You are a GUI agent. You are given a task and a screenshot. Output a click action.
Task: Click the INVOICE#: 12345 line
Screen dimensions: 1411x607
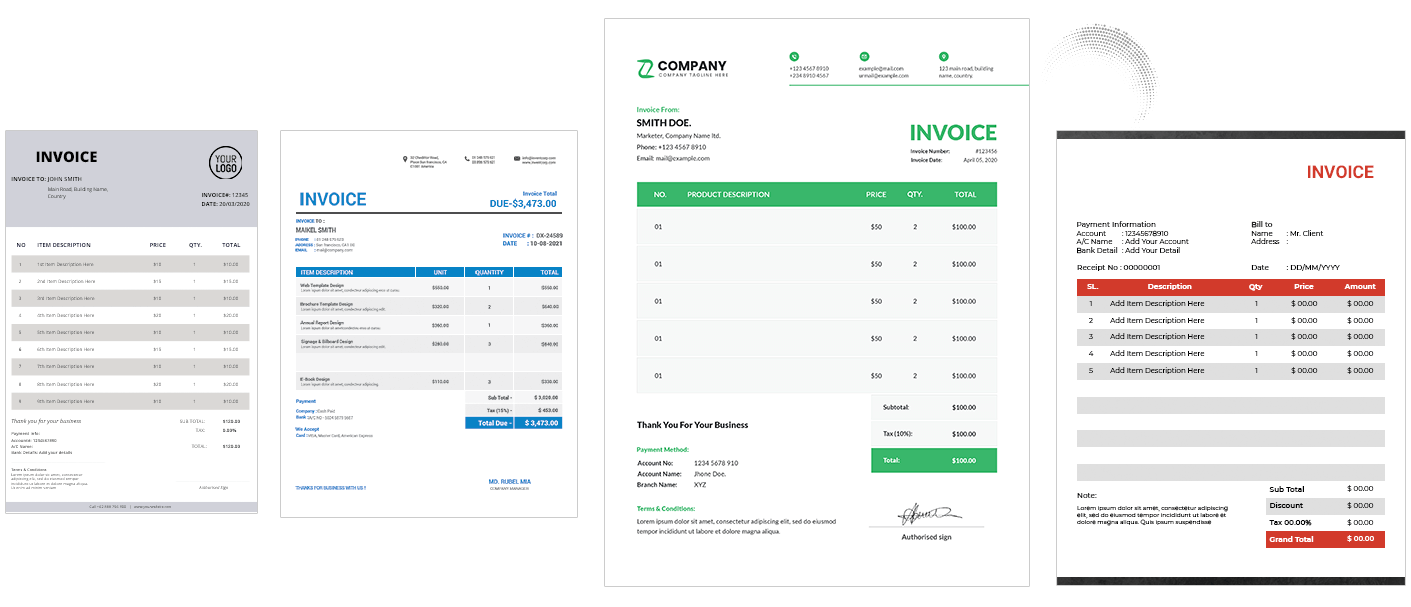pyautogui.click(x=225, y=195)
